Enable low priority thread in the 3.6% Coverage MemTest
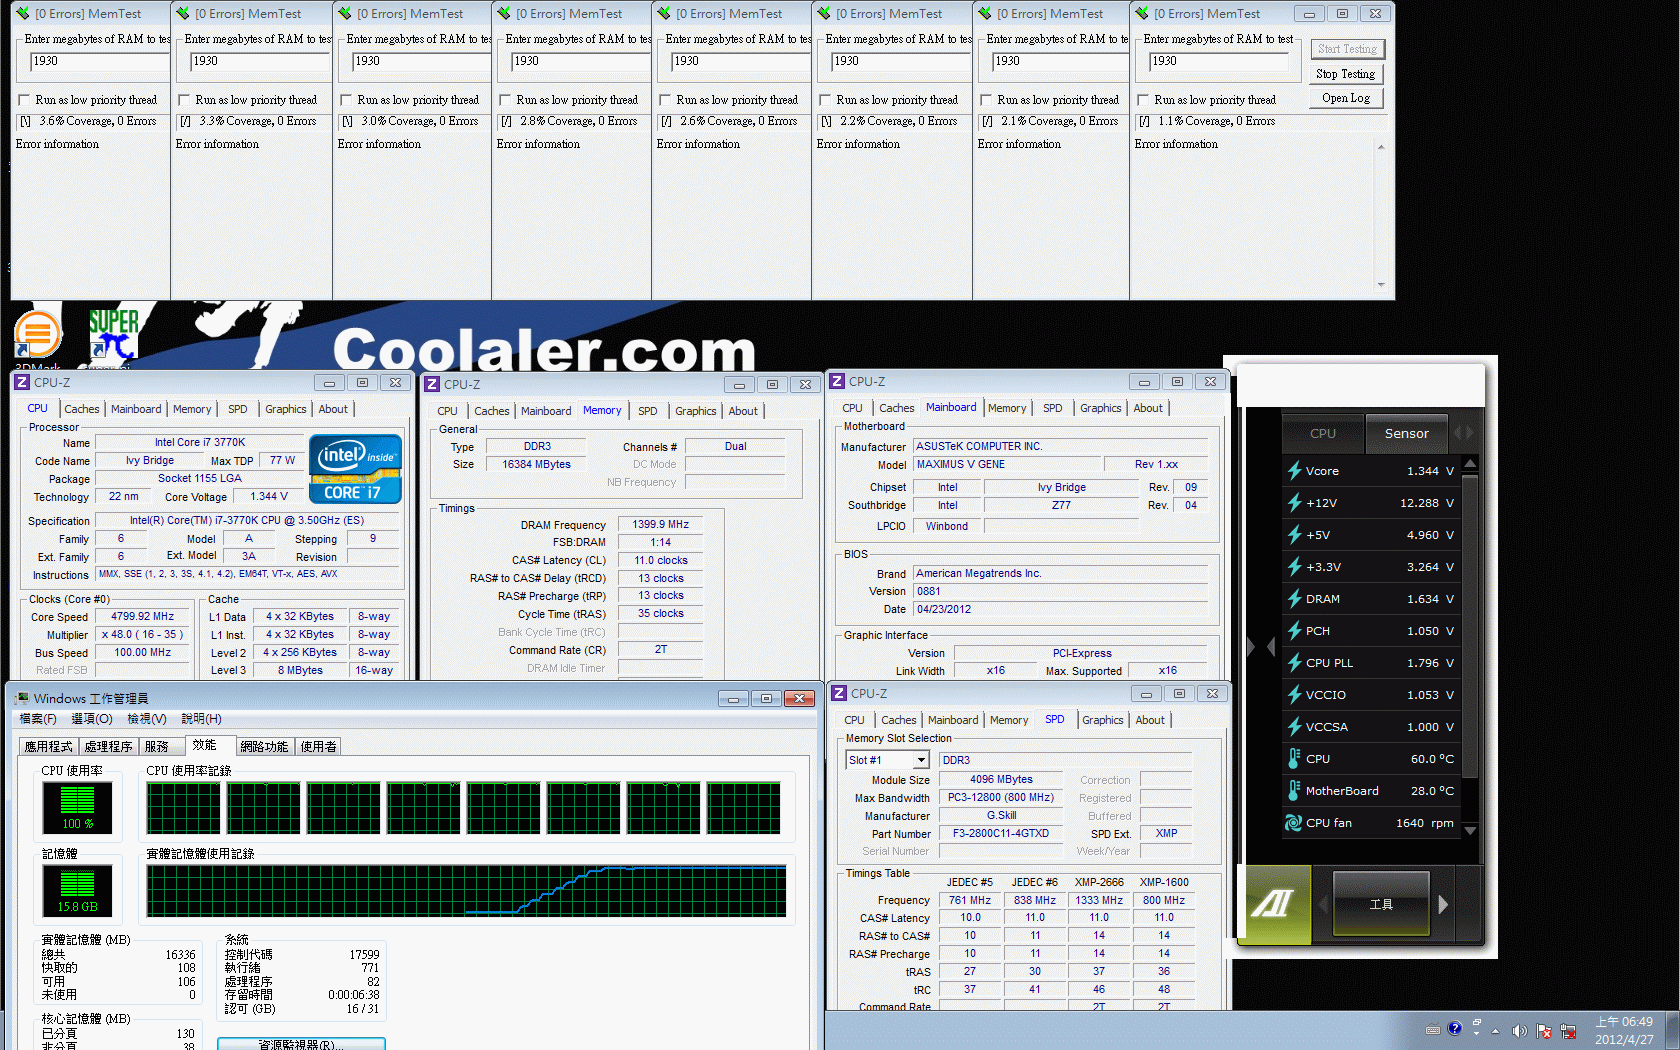Image resolution: width=1680 pixels, height=1050 pixels. [x=24, y=100]
